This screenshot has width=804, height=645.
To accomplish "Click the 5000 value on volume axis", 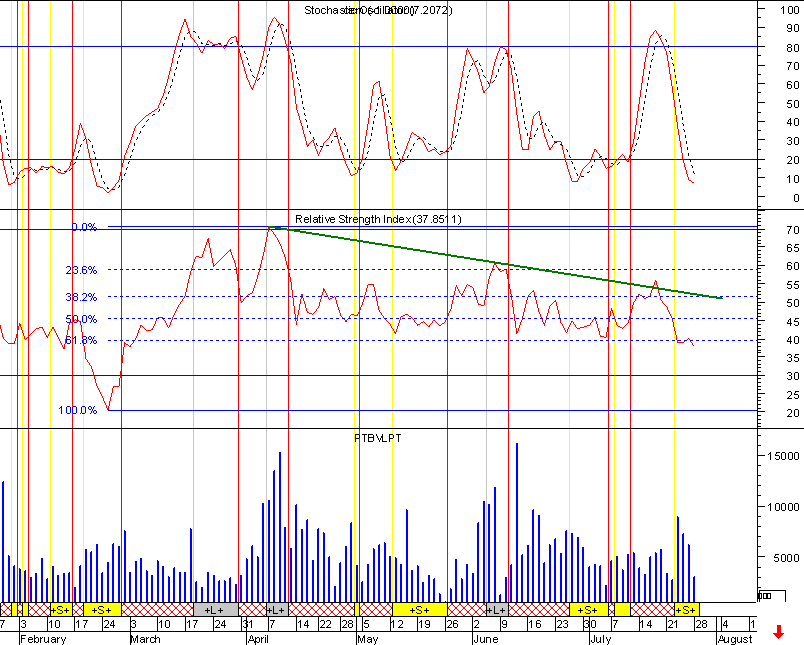I will pyautogui.click(x=786, y=558).
